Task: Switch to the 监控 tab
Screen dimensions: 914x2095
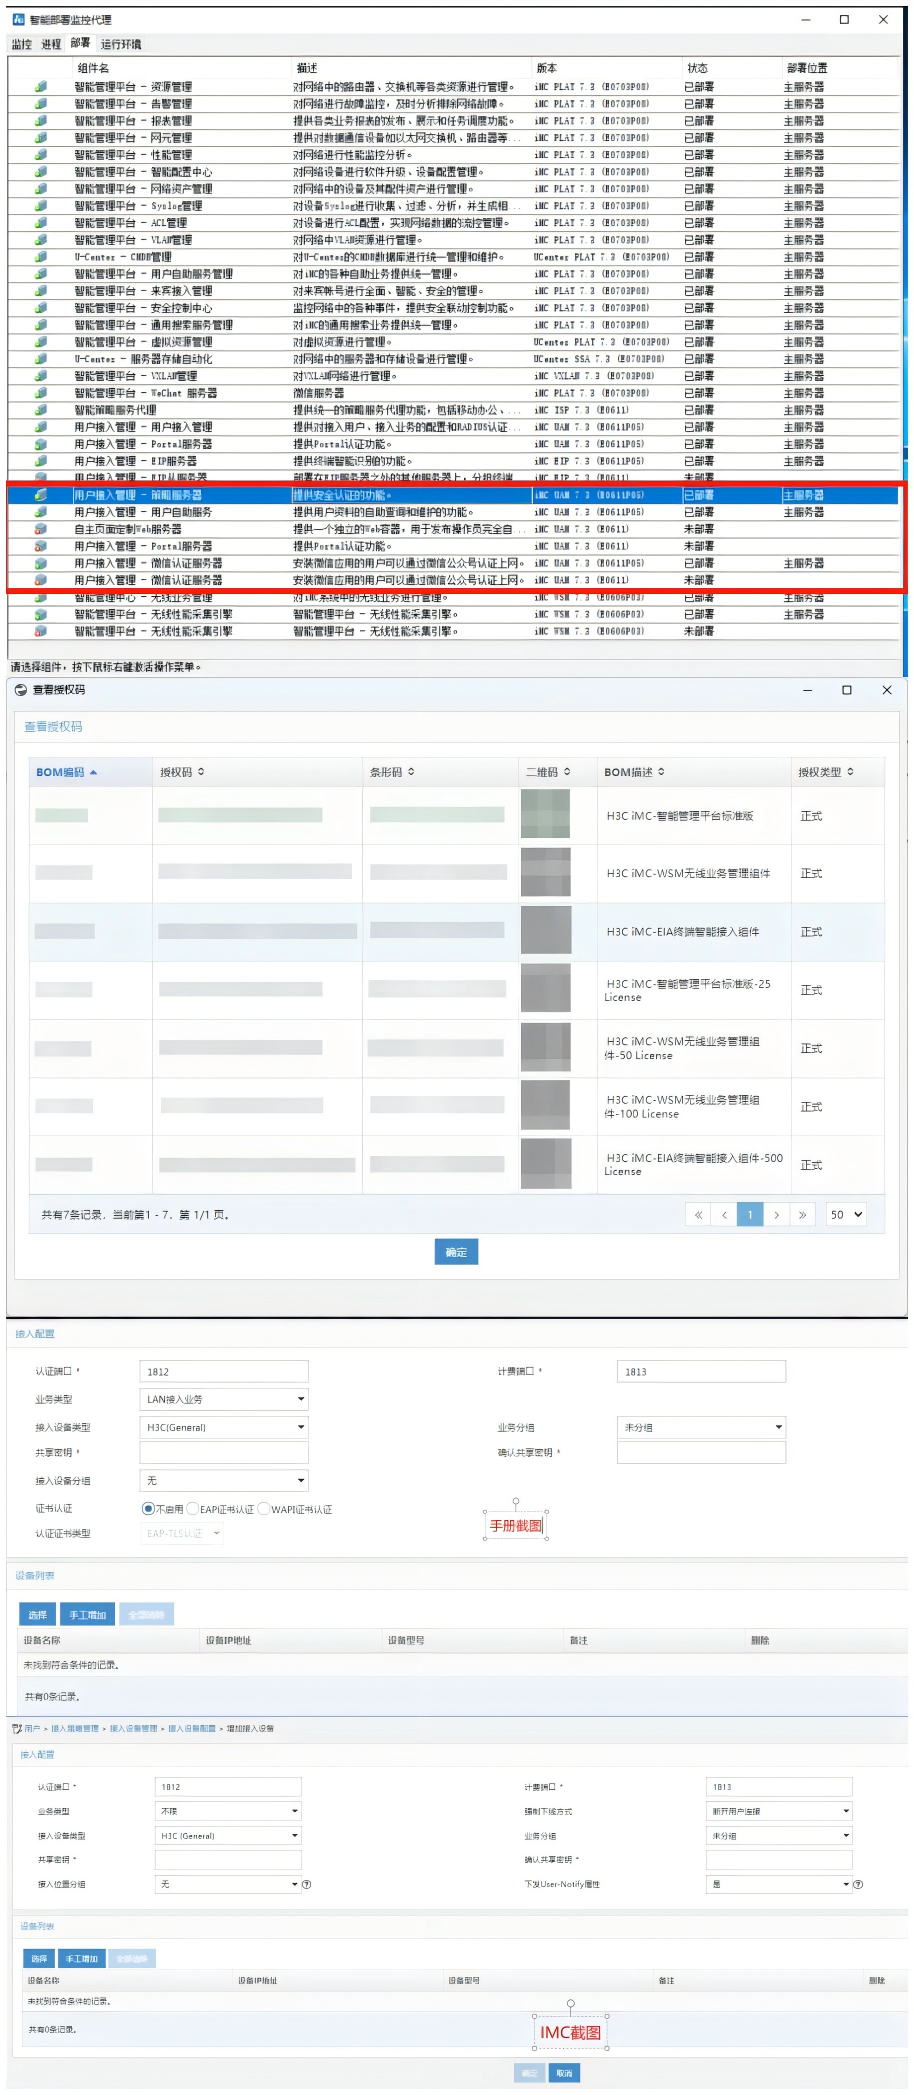Action: point(22,44)
